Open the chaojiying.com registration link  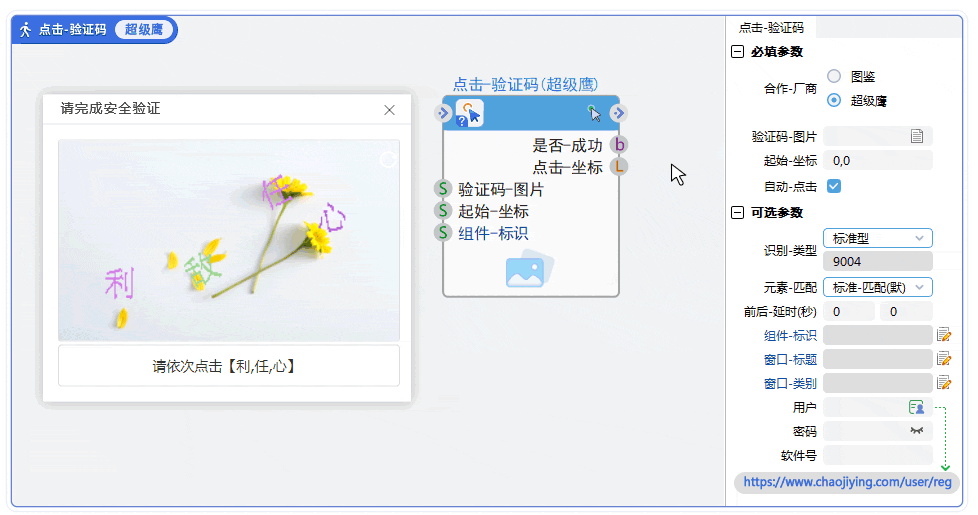(847, 482)
